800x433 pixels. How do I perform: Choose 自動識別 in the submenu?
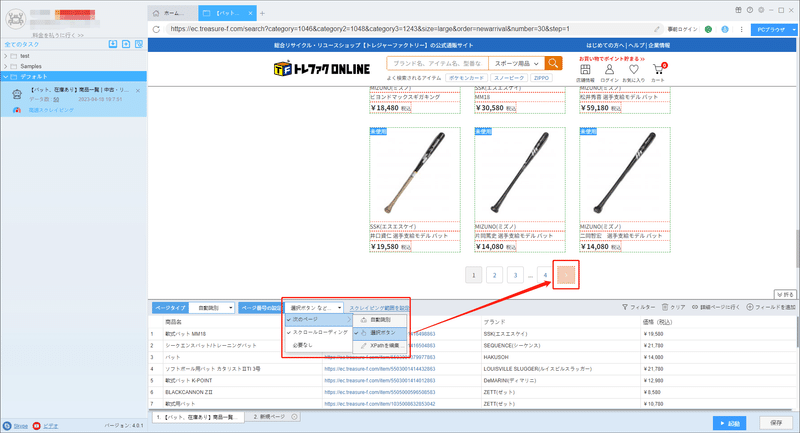point(380,320)
